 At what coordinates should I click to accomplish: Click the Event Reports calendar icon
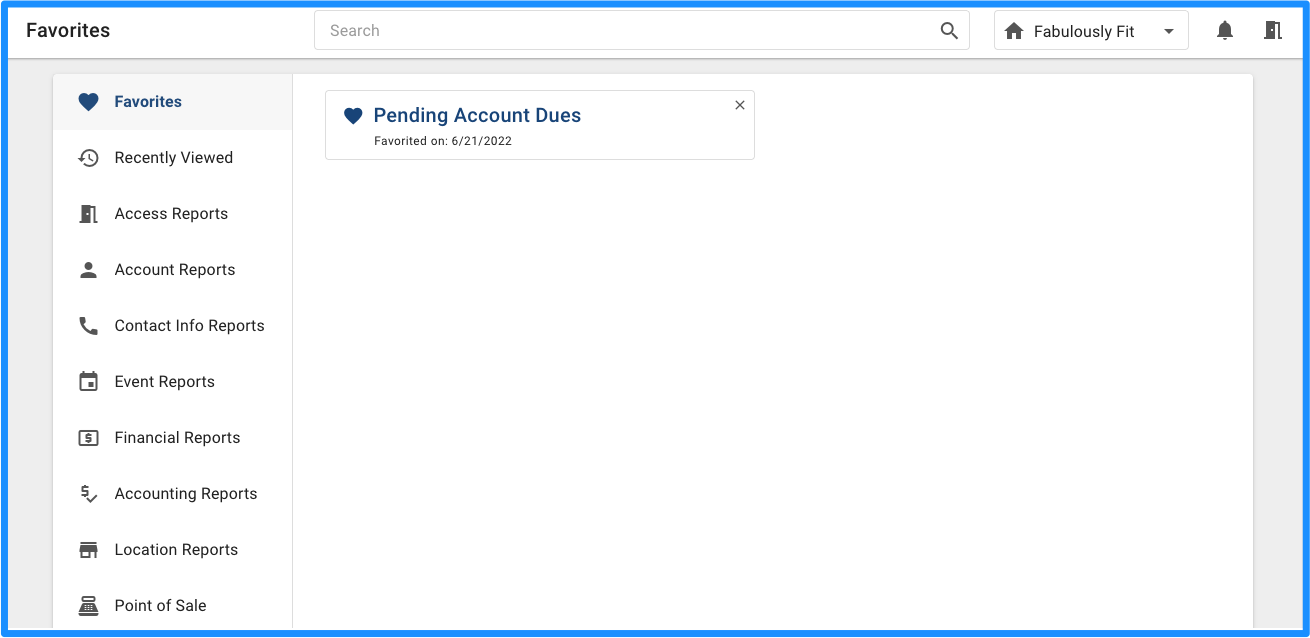coord(88,382)
